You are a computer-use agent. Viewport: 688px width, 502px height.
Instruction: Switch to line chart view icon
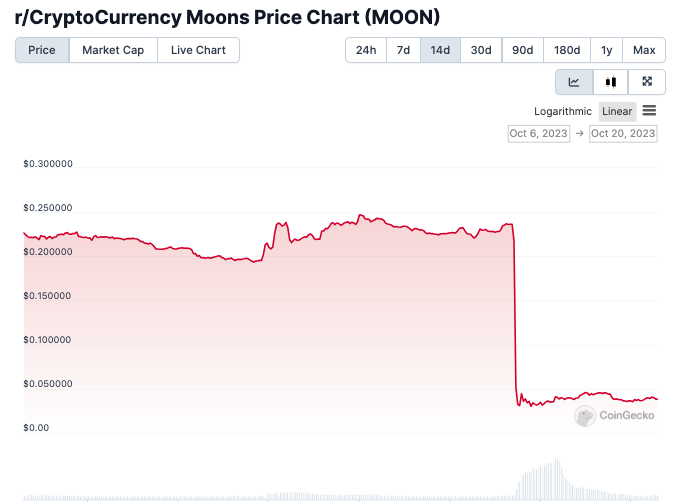tap(574, 82)
